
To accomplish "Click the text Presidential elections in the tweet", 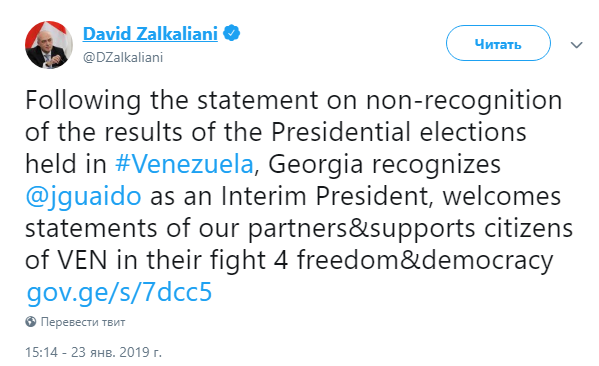I will pos(399,132).
